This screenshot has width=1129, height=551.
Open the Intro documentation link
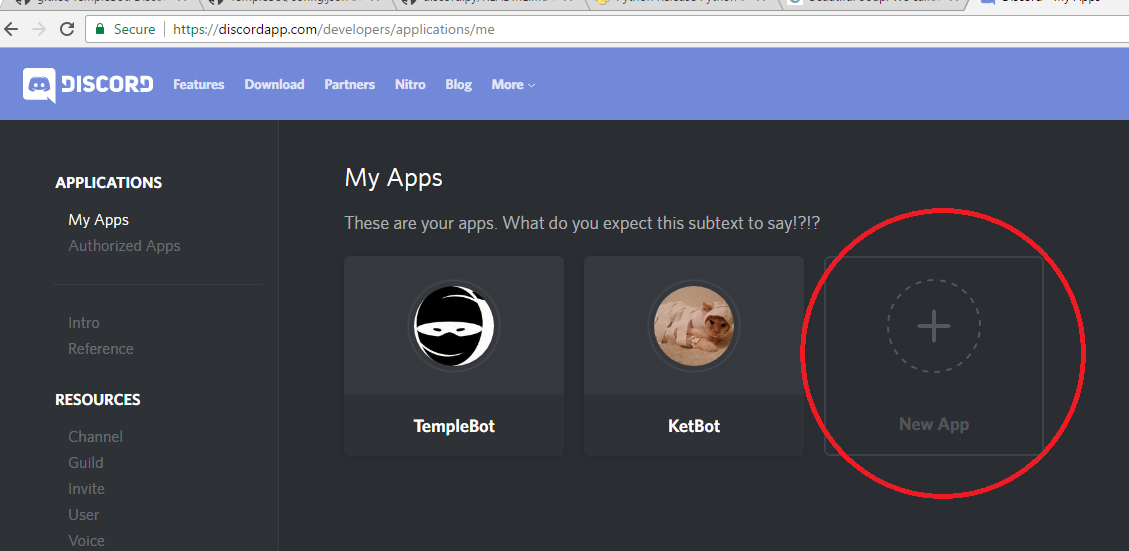click(84, 323)
